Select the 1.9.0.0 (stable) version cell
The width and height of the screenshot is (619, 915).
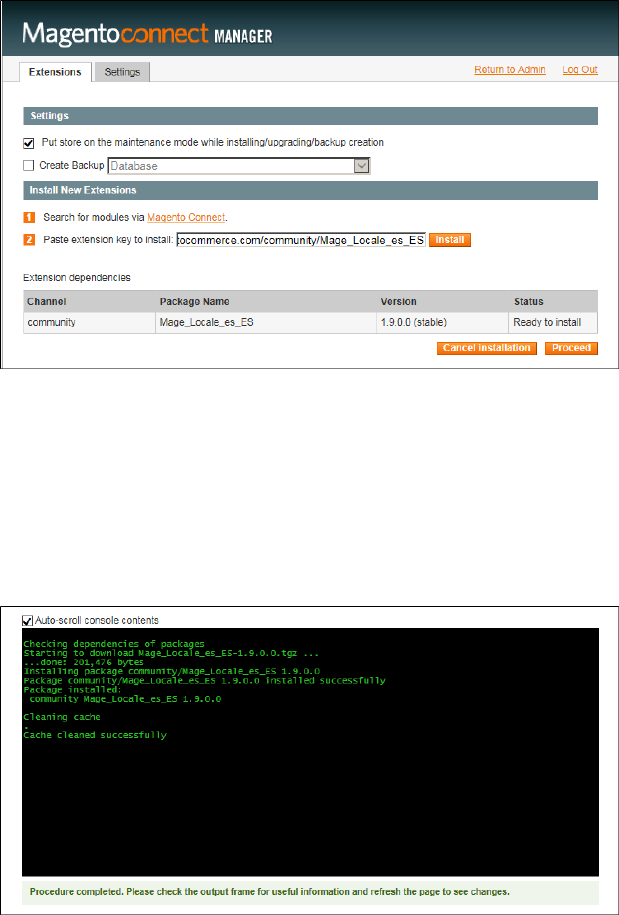coord(442,322)
